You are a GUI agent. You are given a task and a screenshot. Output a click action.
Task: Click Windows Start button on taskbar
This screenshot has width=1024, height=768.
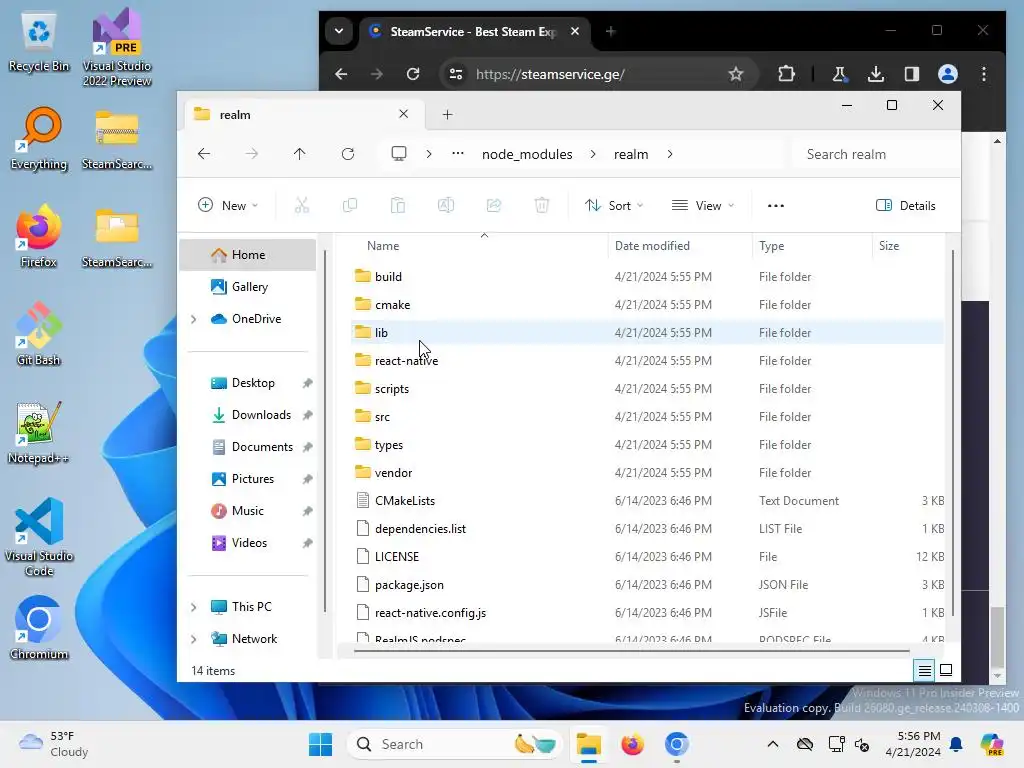(x=320, y=744)
